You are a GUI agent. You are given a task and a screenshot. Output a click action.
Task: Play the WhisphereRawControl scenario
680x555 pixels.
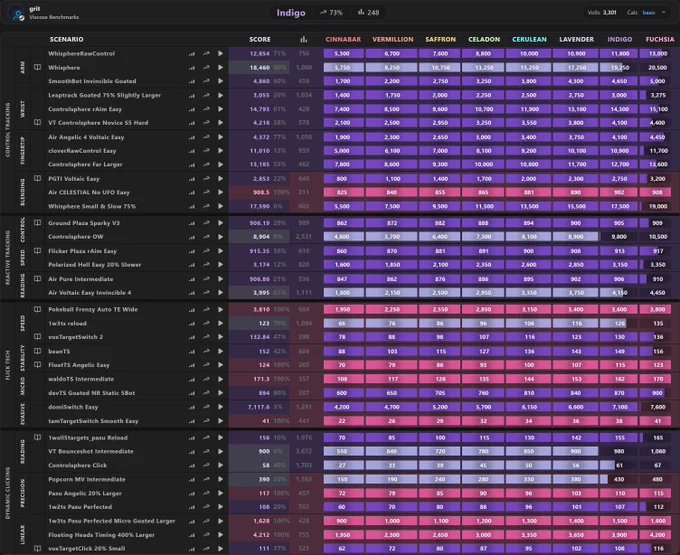pyautogui.click(x=220, y=53)
